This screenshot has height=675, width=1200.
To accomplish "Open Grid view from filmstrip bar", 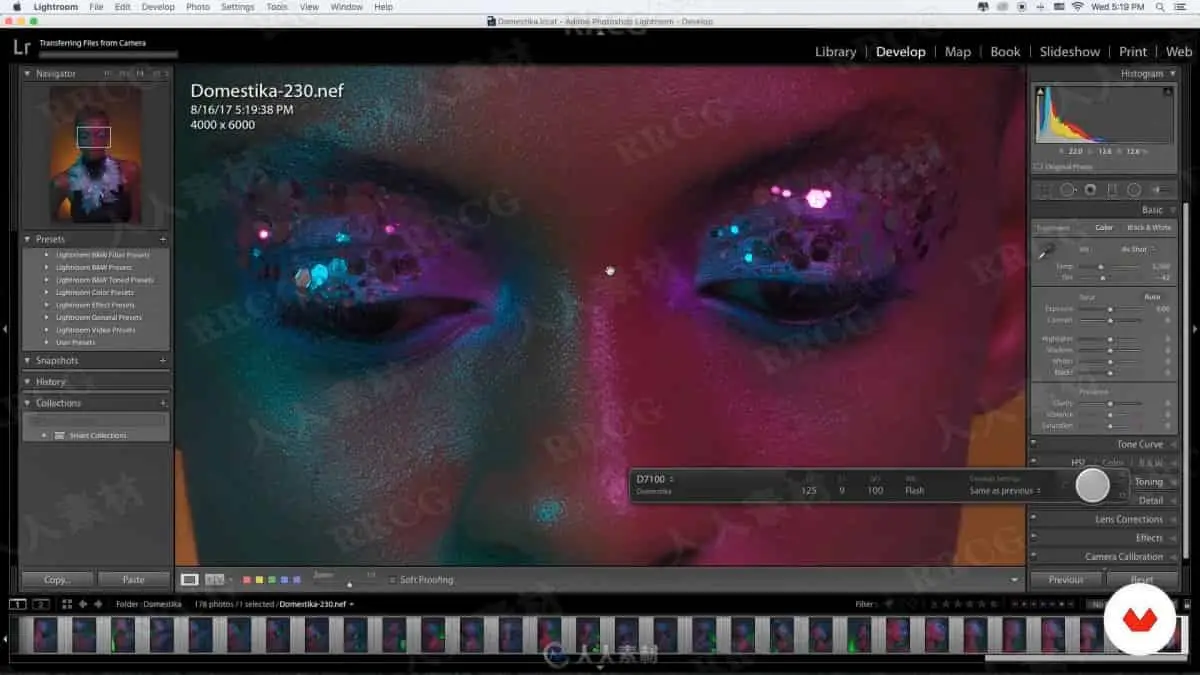I will point(67,604).
